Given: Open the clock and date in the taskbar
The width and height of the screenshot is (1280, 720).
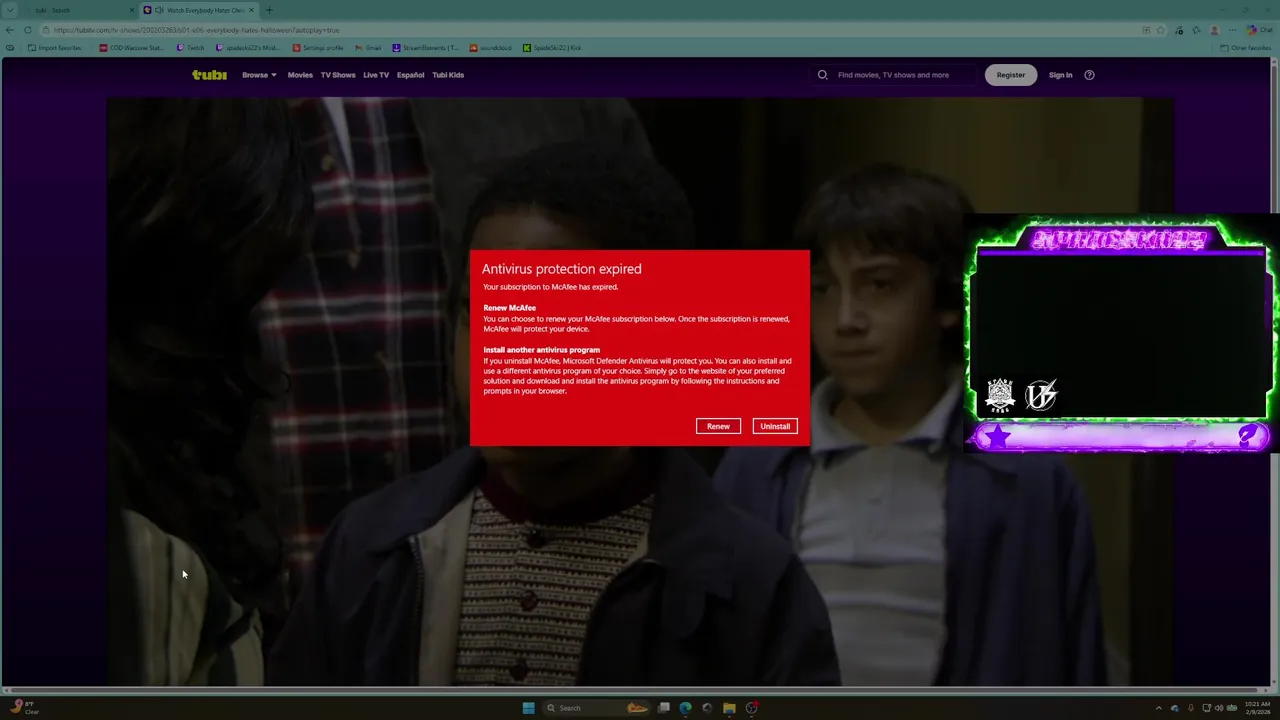Looking at the screenshot, I should (x=1257, y=708).
